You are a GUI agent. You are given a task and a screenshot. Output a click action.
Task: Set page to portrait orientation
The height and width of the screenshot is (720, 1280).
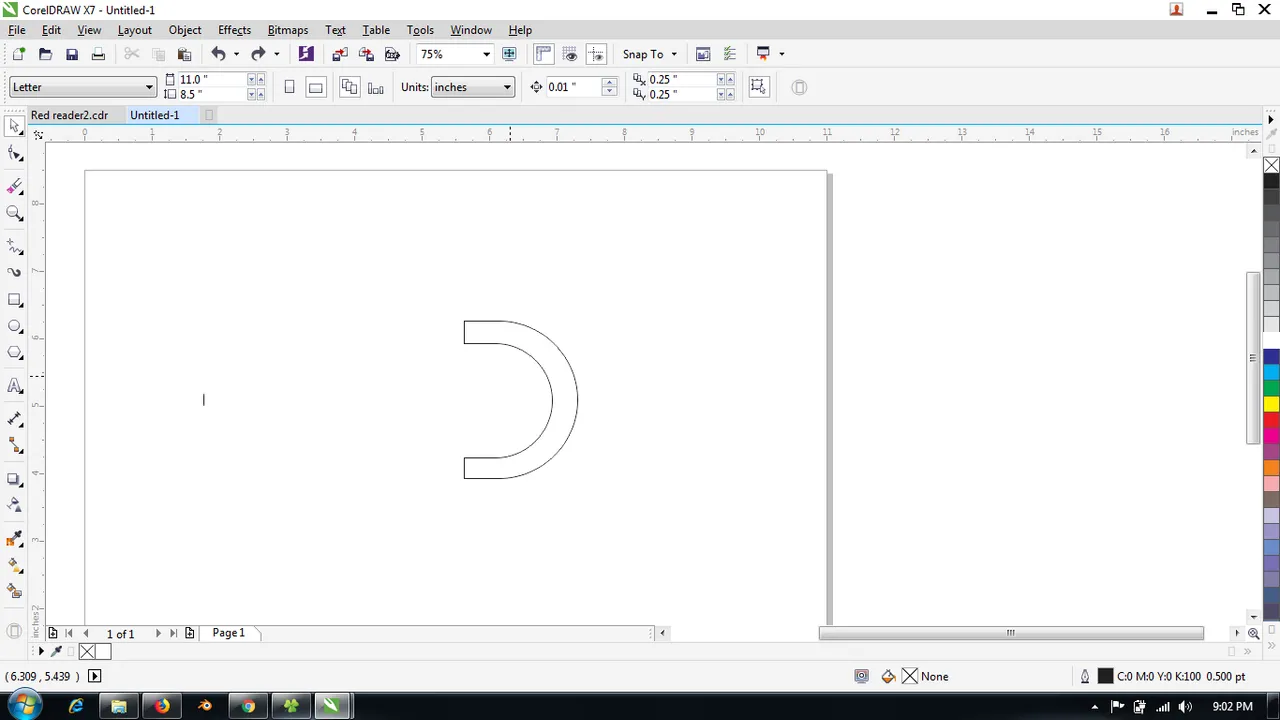pos(289,87)
